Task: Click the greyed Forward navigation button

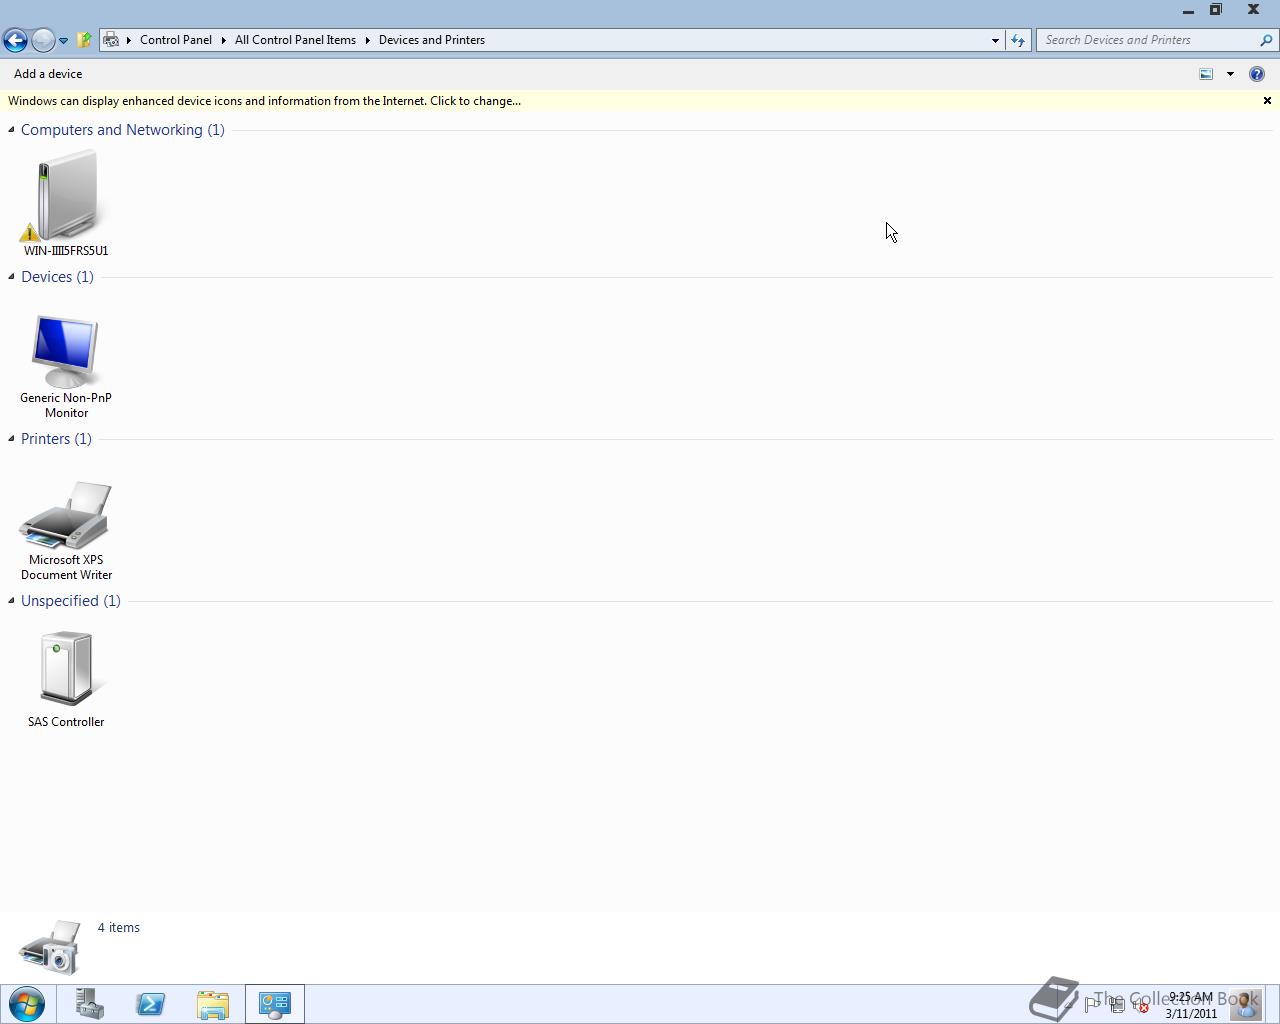Action: pos(43,40)
